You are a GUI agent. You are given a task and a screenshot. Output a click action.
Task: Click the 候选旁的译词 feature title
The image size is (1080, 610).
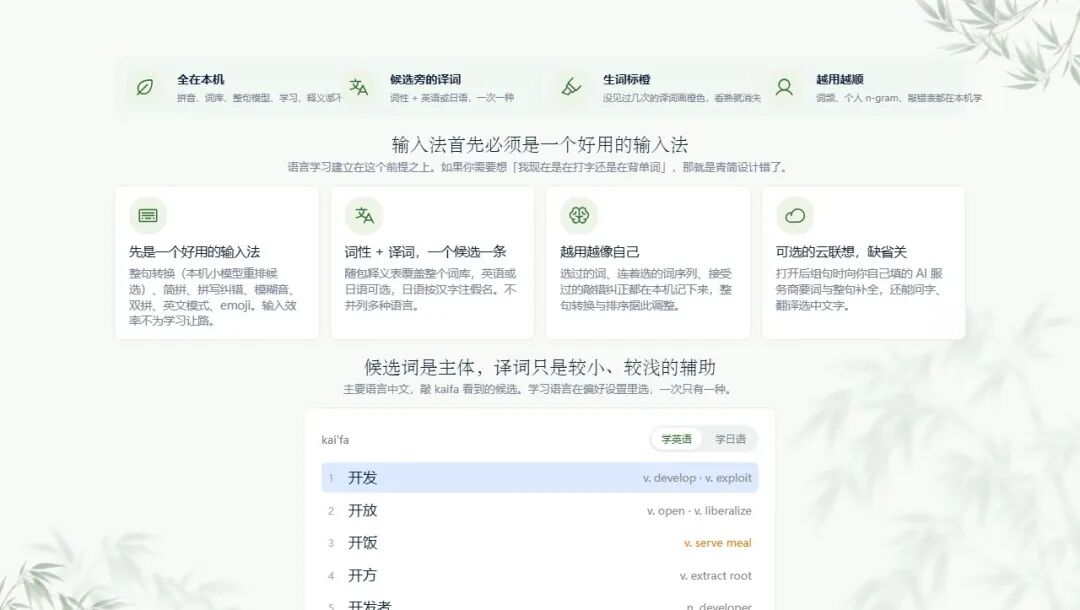(426, 79)
